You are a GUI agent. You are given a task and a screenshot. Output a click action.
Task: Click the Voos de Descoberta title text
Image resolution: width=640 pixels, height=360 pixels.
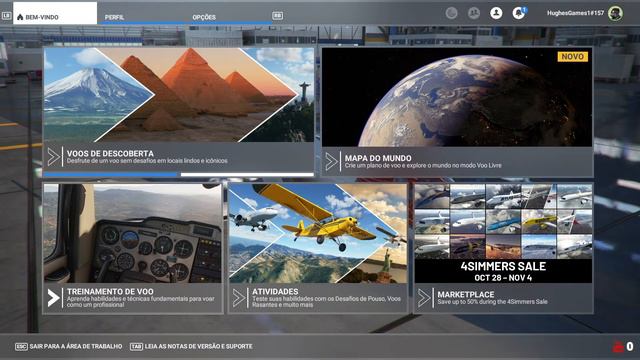tap(110, 153)
